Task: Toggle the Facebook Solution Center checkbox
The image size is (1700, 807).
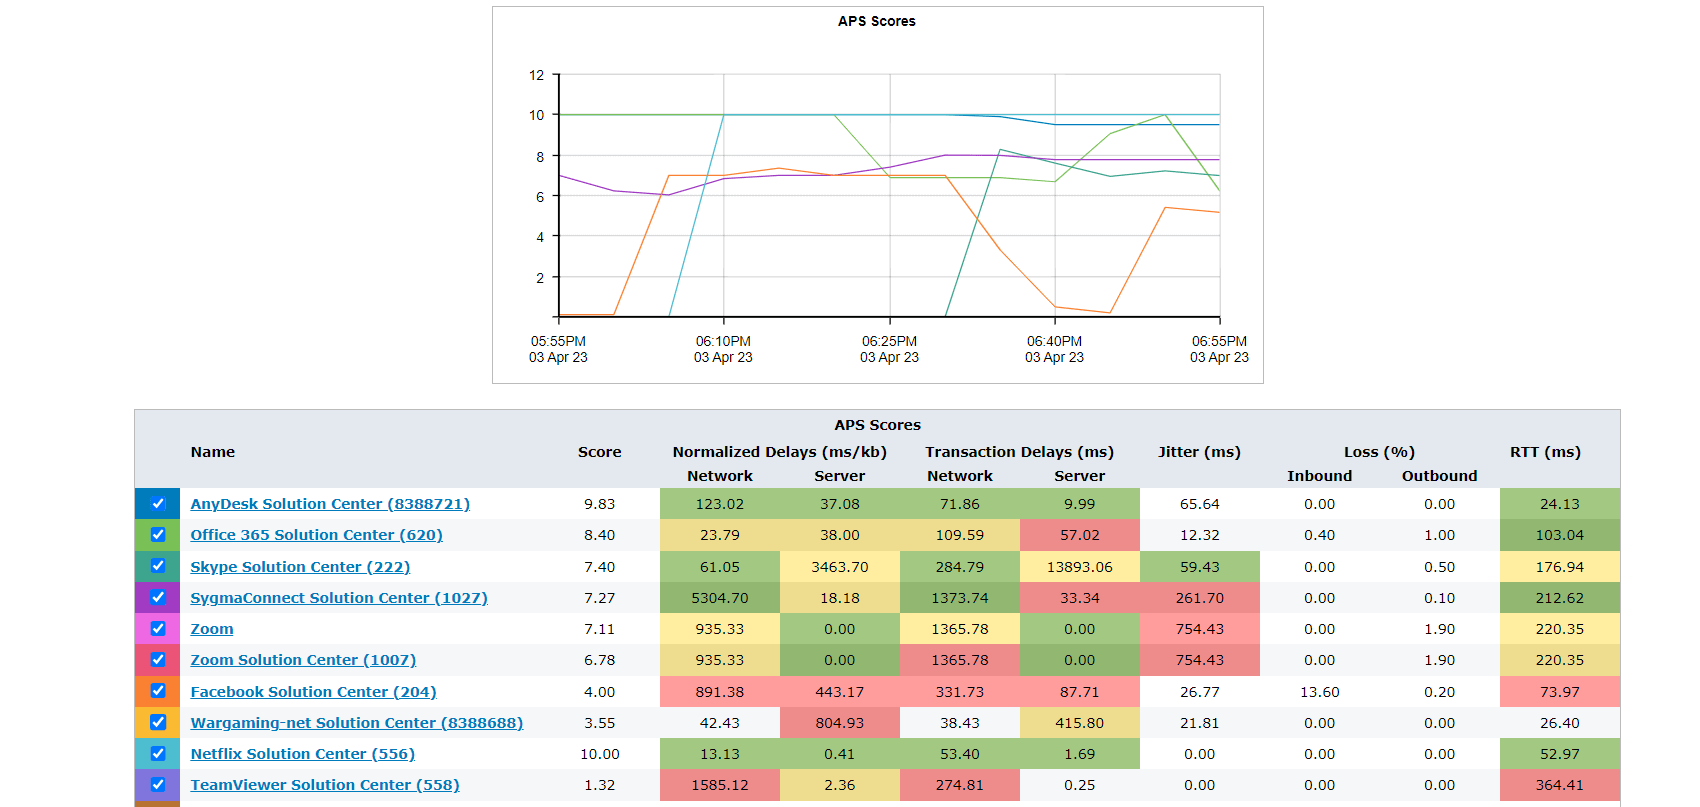Action: [158, 691]
